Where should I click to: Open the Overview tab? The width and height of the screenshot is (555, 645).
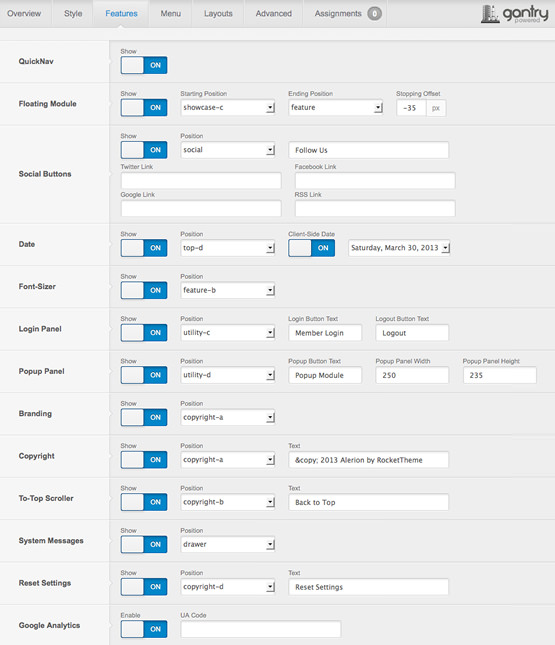point(24,14)
